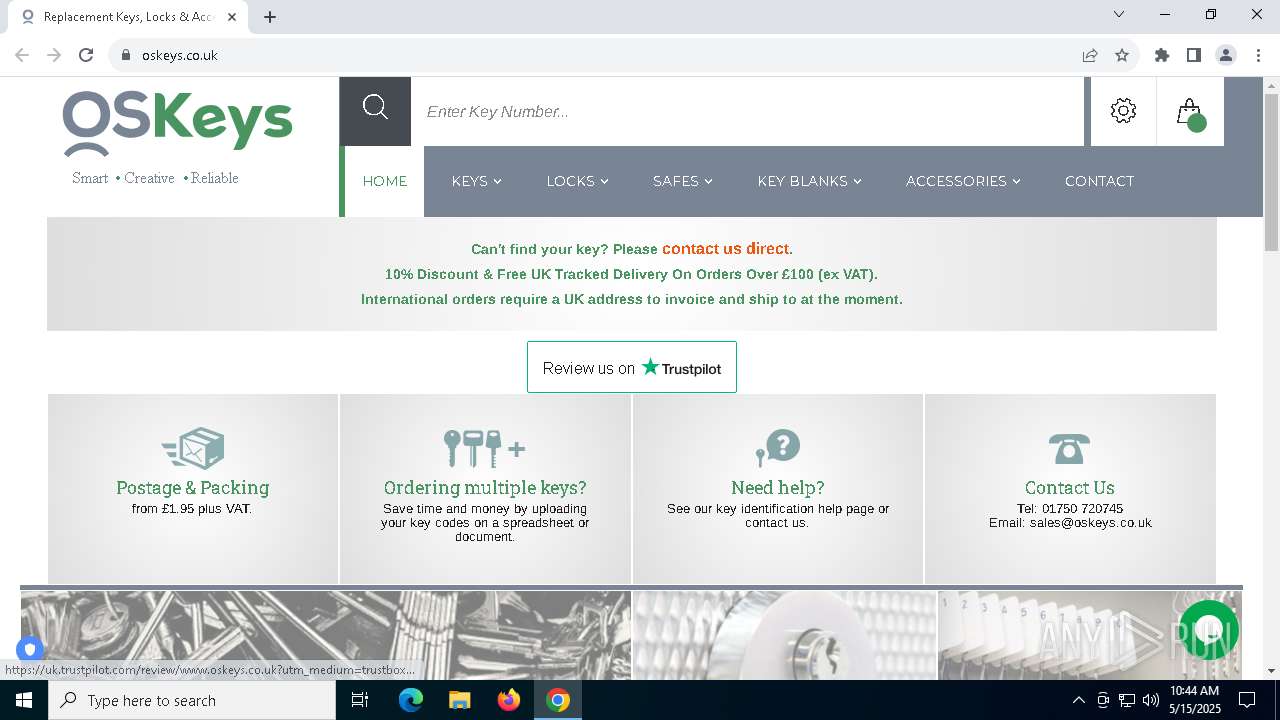Viewport: 1280px width, 720px height.
Task: Click the sales@oskeys.co.uk email text
Action: [x=1091, y=523]
